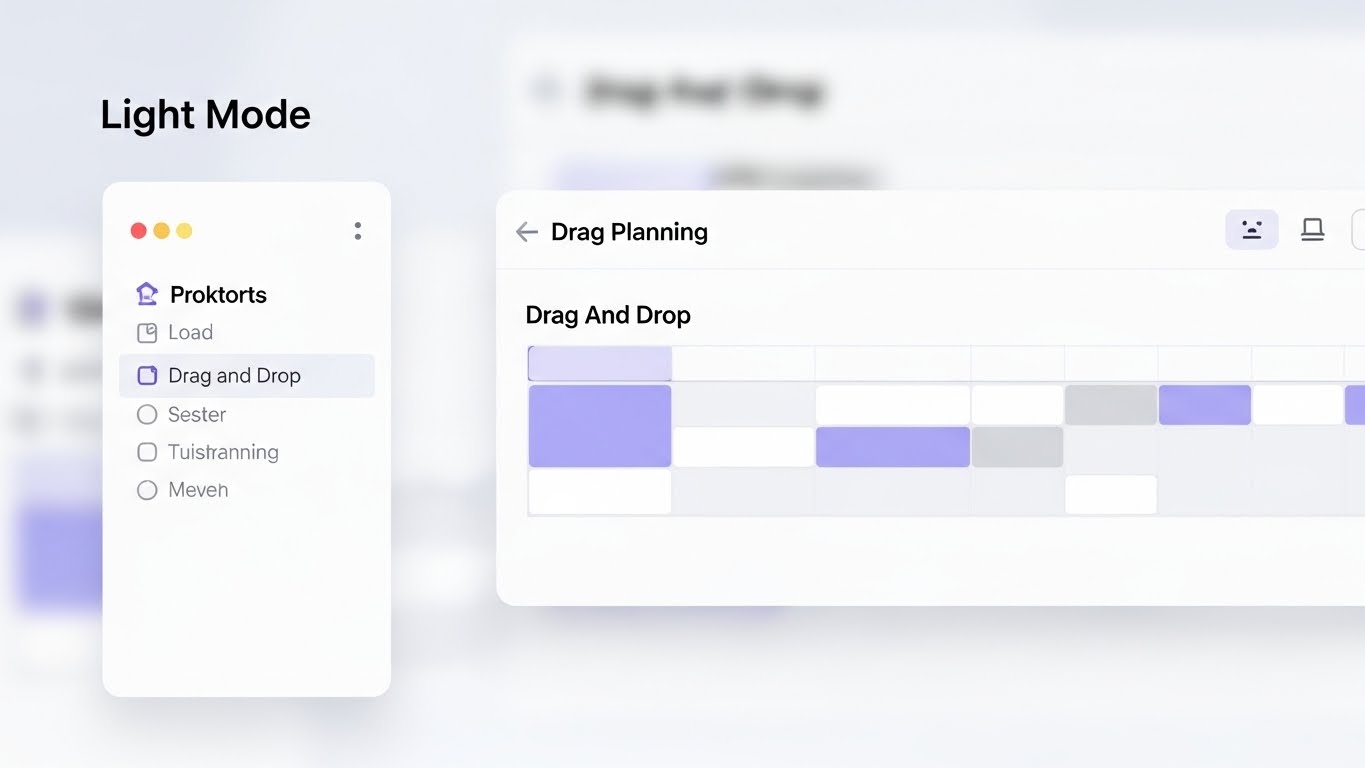This screenshot has width=1365, height=768.
Task: Select the avatar face icon in the toolbar
Action: pos(1251,229)
